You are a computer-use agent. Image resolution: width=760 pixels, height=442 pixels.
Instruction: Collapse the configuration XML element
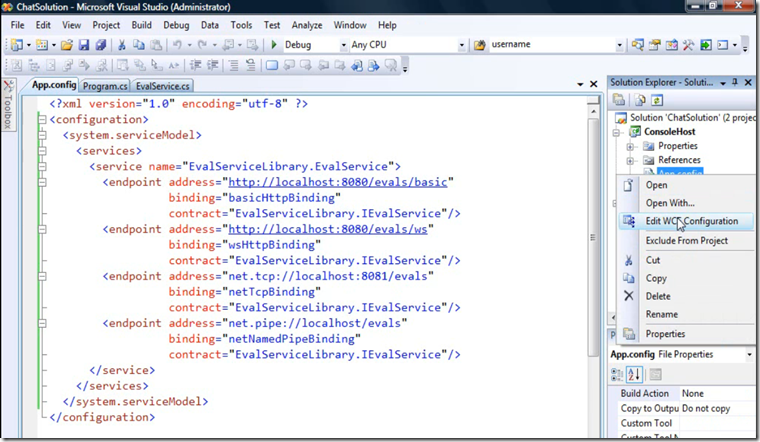[42, 119]
